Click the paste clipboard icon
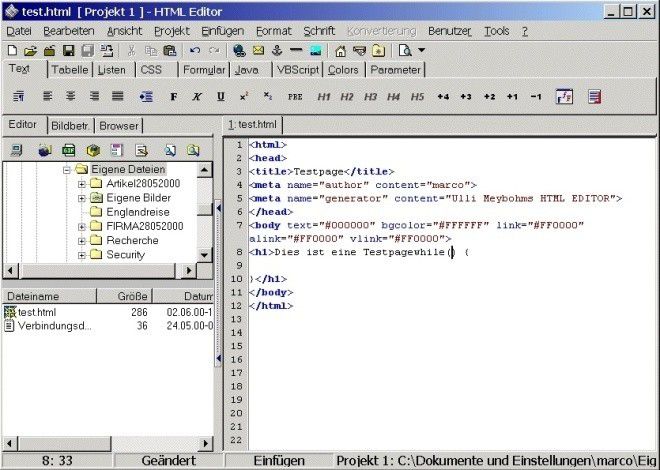The image size is (660, 470). tap(170, 51)
